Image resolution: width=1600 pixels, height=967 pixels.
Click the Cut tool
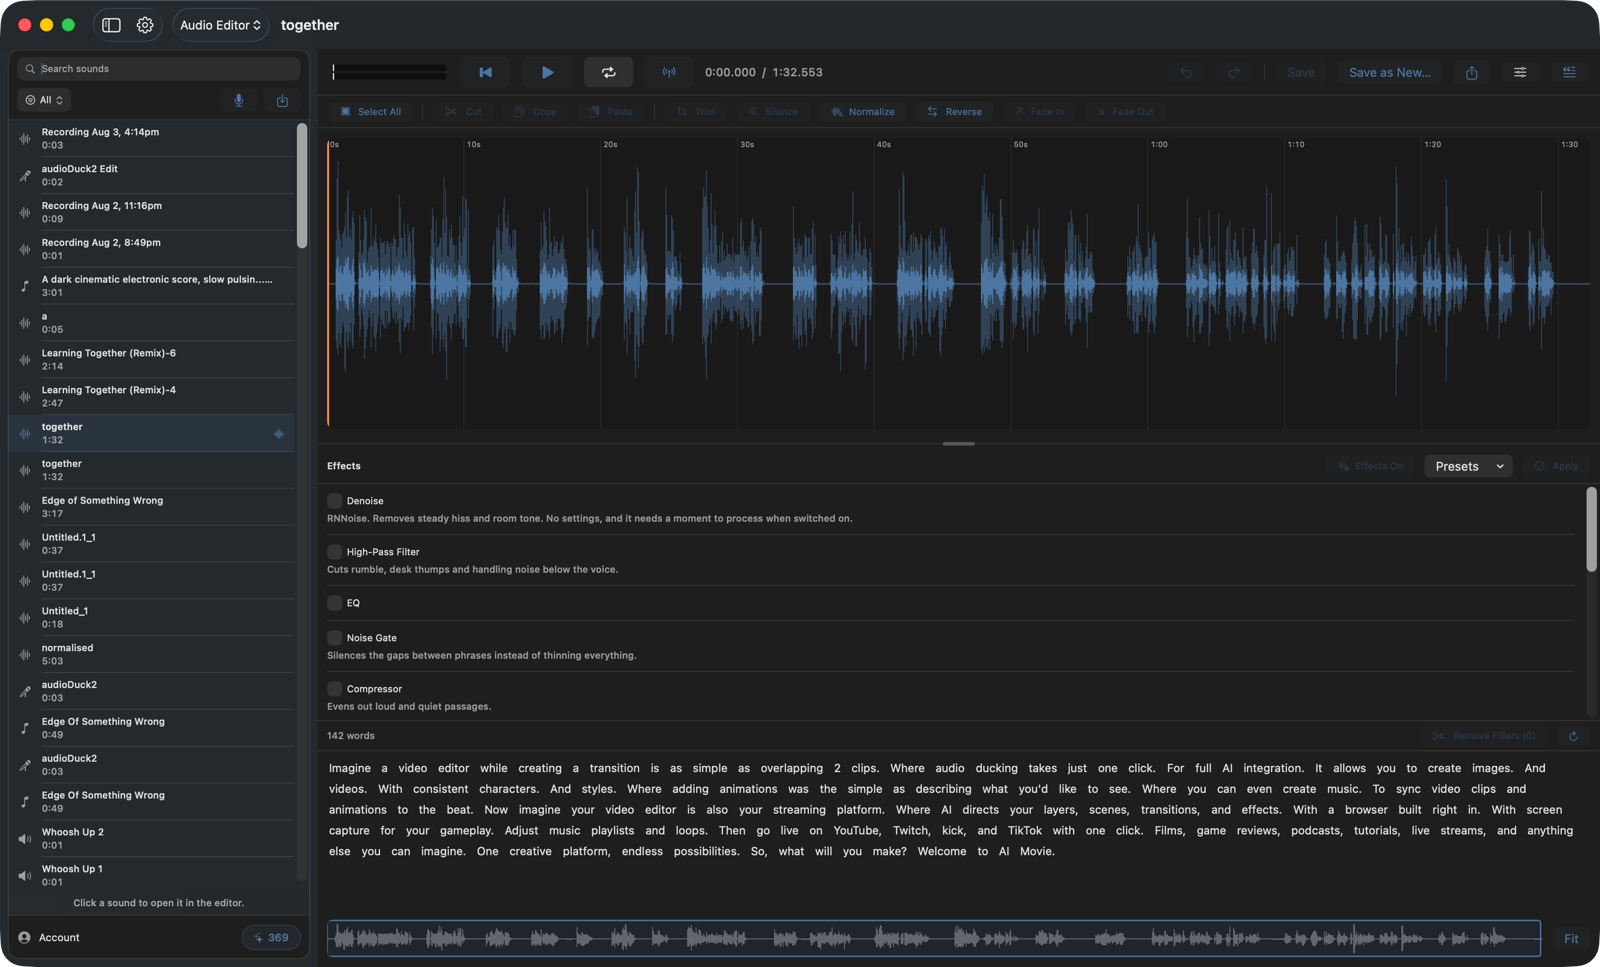coord(463,112)
